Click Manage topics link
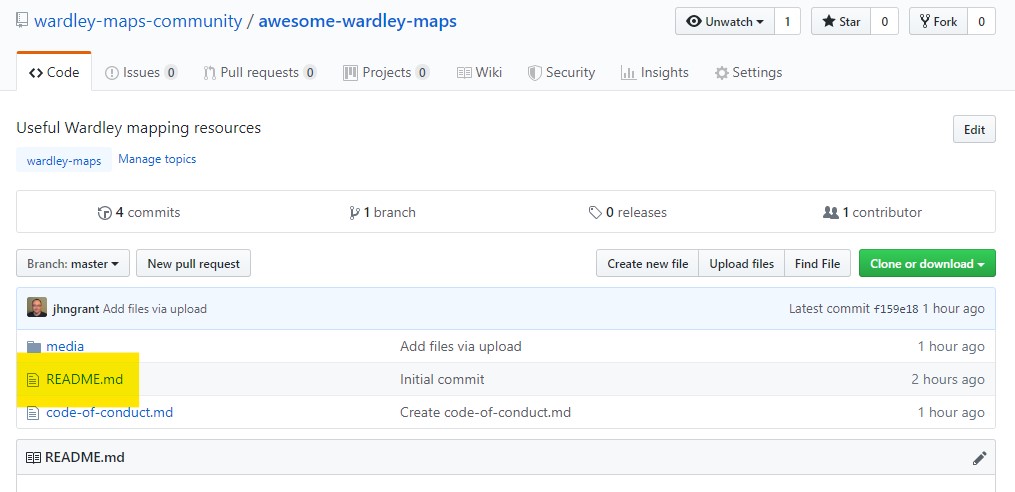This screenshot has width=1015, height=492. coord(157,159)
